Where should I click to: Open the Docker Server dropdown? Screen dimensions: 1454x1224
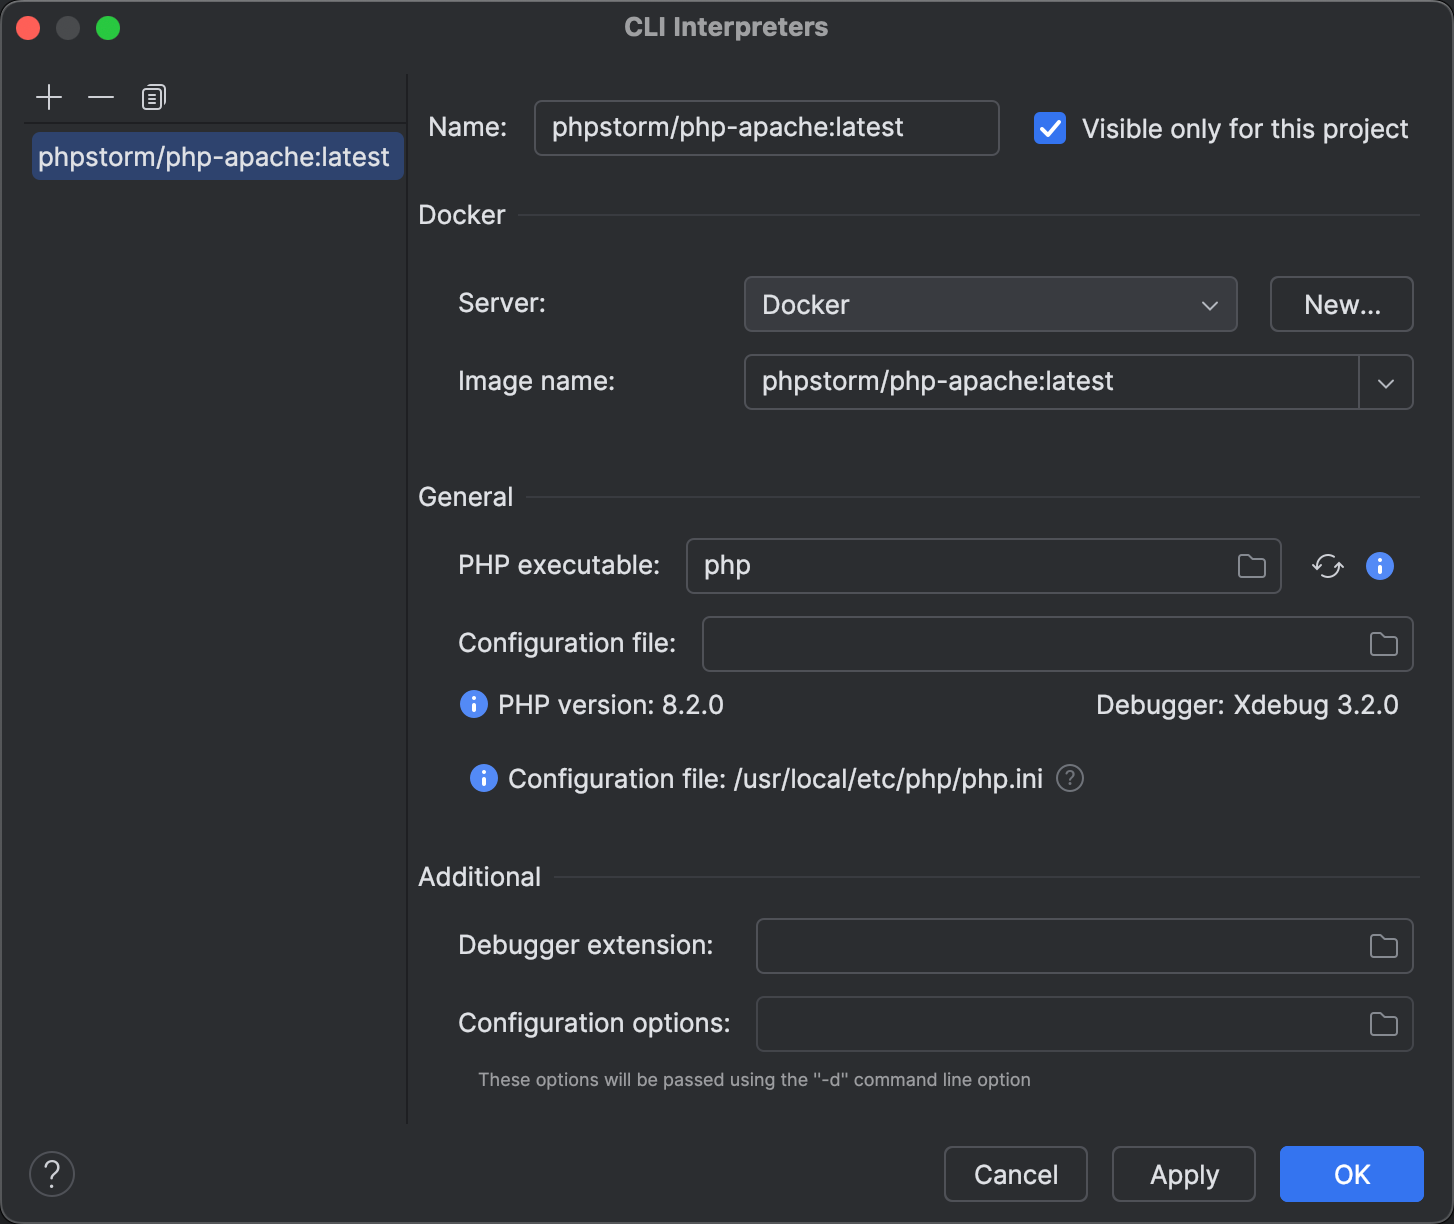[990, 304]
